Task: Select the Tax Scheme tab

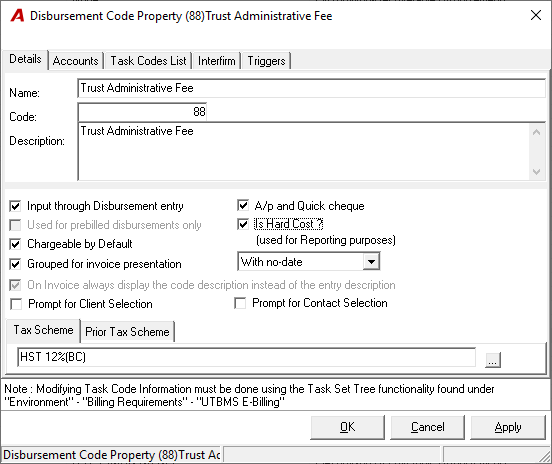Action: (43, 330)
